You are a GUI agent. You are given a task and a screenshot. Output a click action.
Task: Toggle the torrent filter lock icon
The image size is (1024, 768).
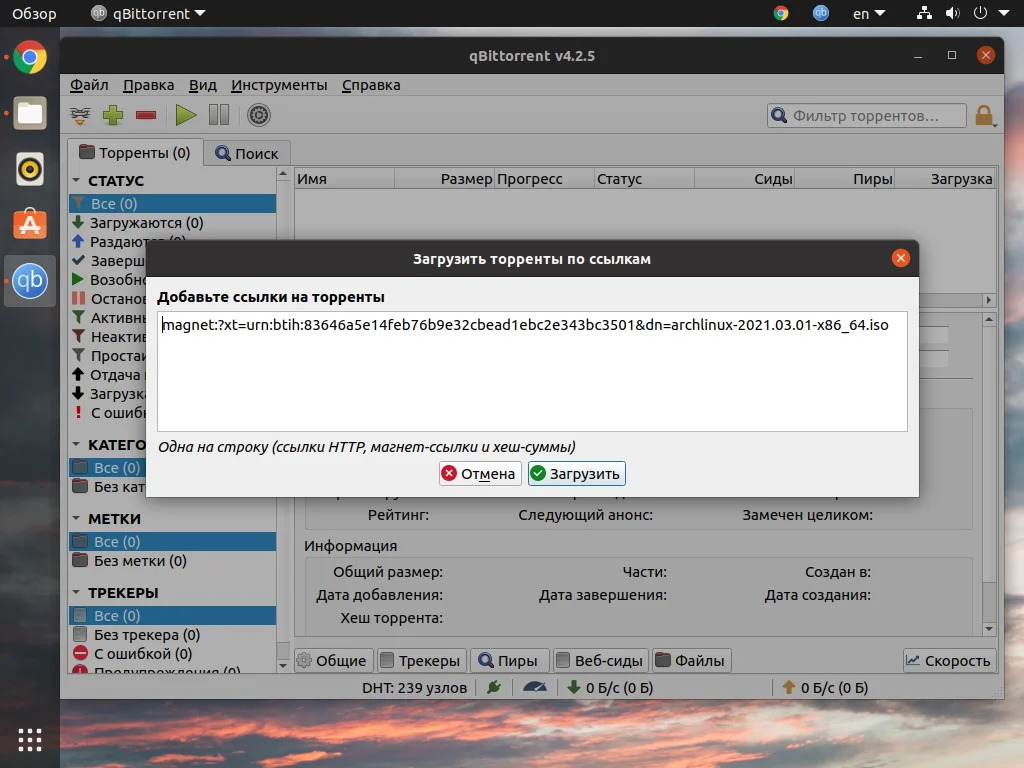tap(985, 115)
